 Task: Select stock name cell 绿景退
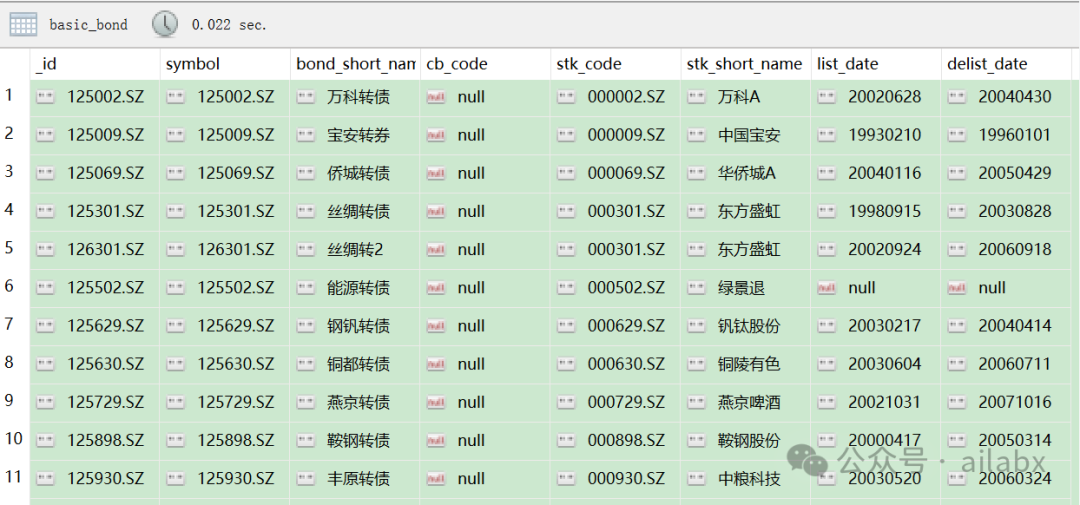coord(745,288)
